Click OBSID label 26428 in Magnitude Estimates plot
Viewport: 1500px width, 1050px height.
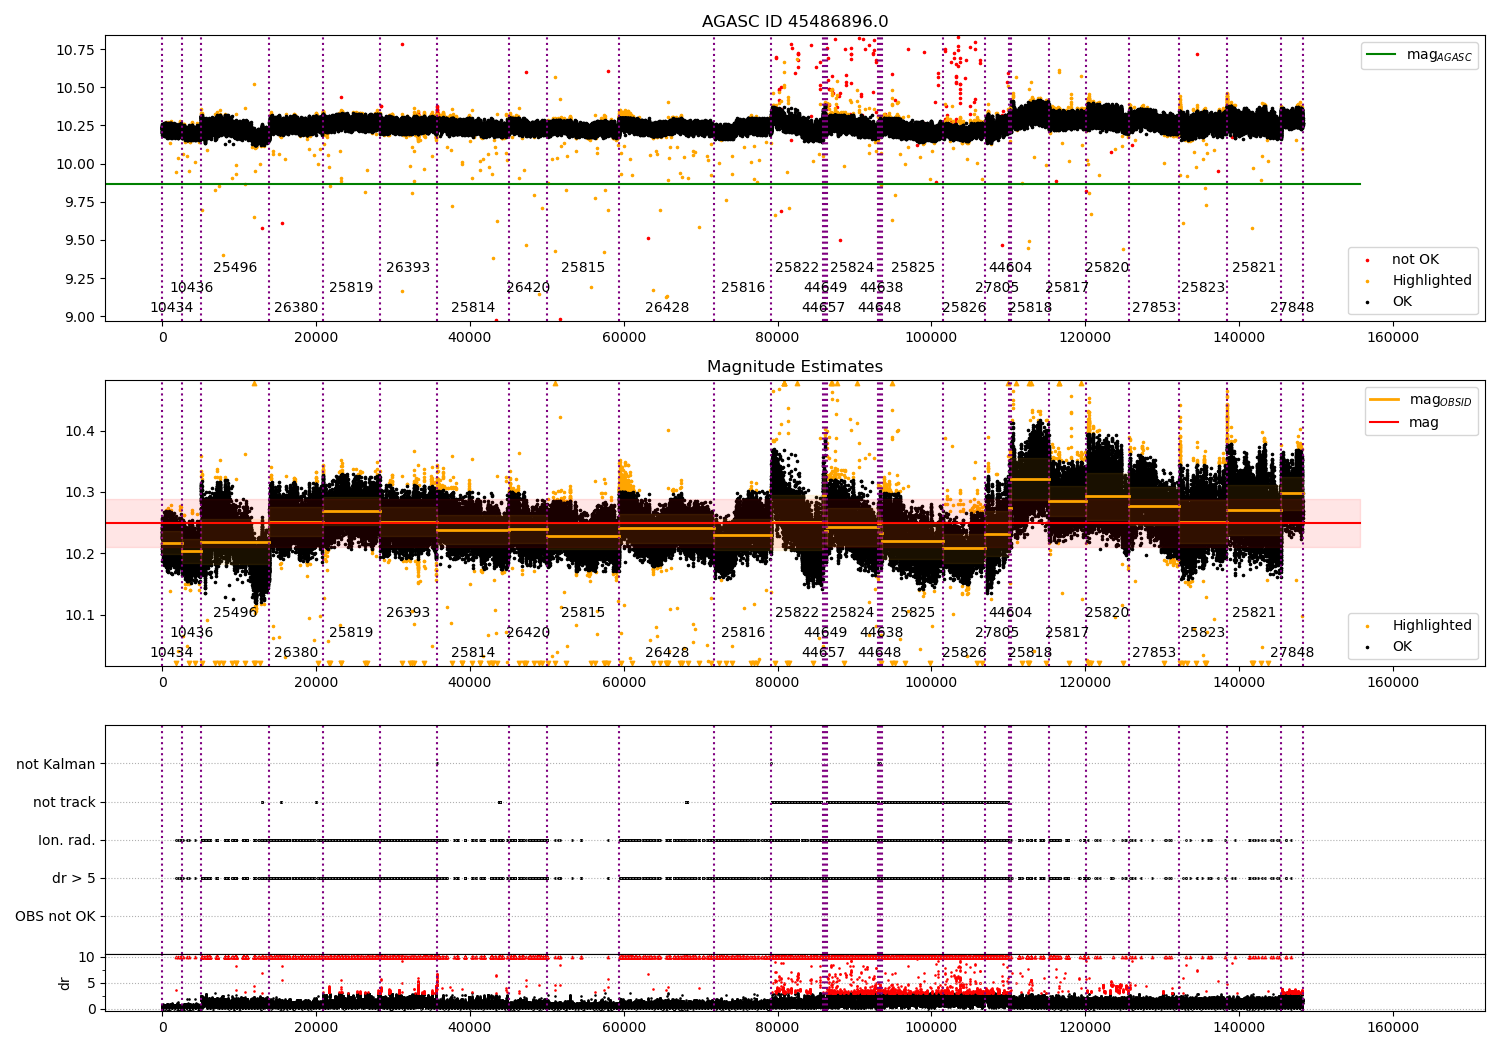667,653
